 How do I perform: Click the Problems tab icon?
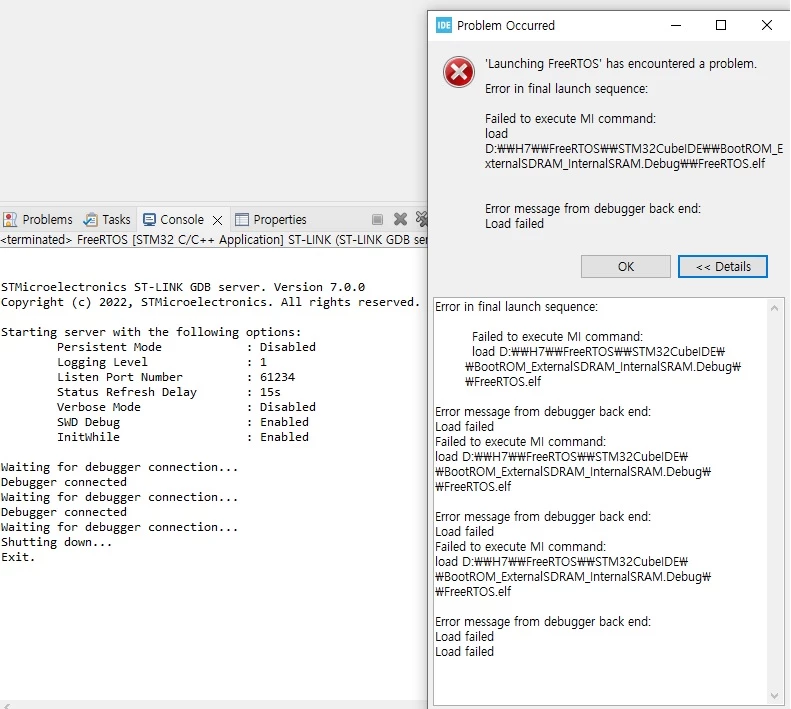(10, 220)
